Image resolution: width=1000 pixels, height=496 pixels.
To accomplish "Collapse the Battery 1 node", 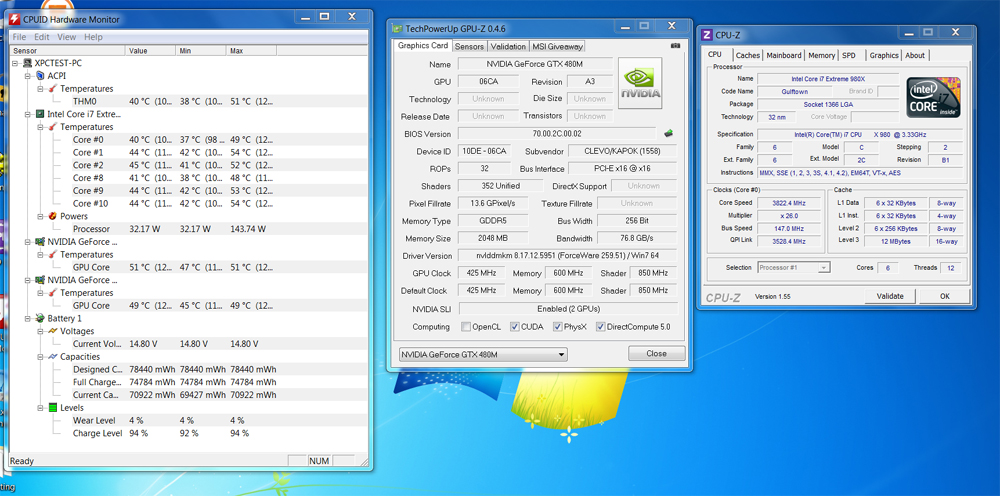I will coord(27,318).
